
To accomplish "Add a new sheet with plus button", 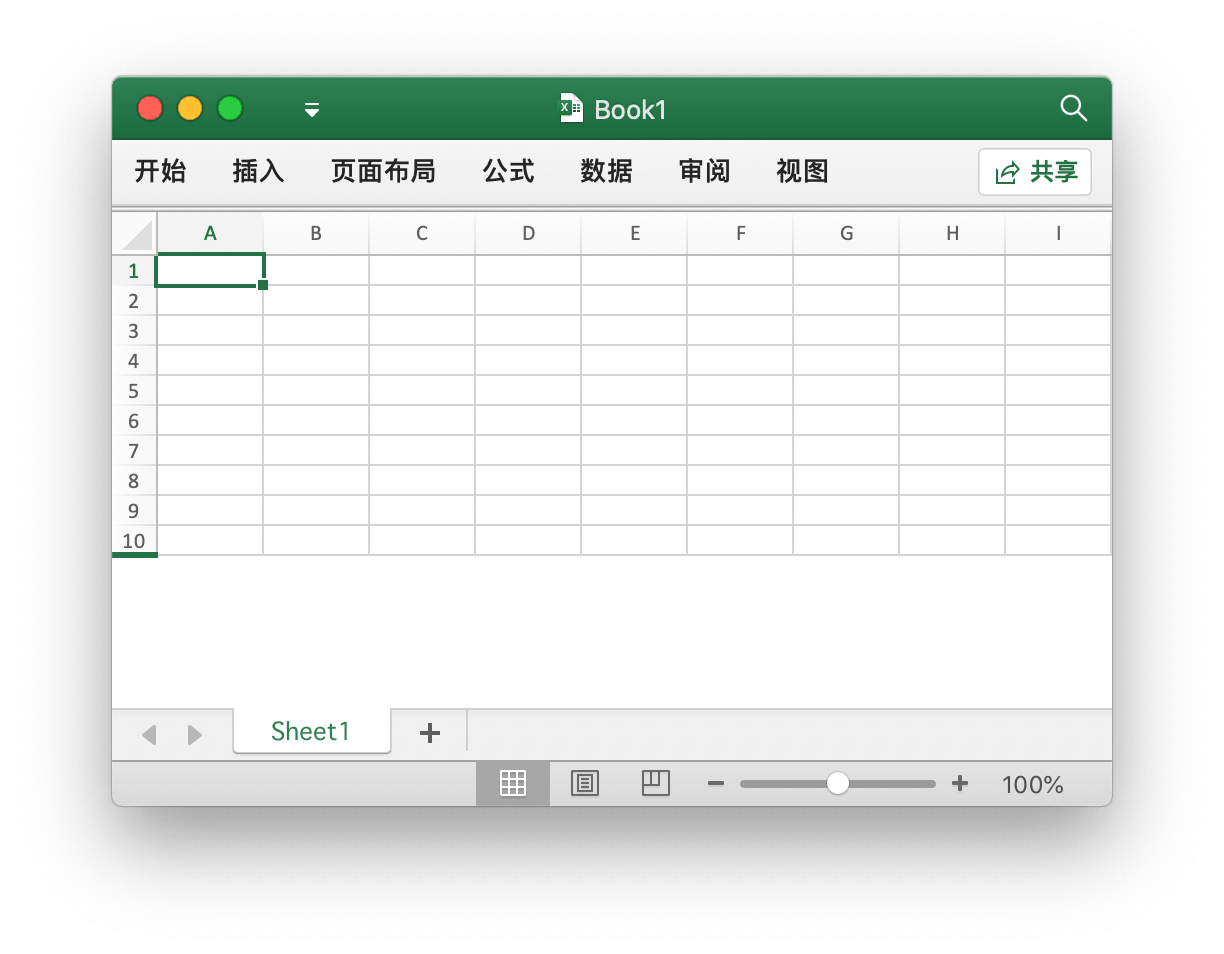I will coord(430,733).
